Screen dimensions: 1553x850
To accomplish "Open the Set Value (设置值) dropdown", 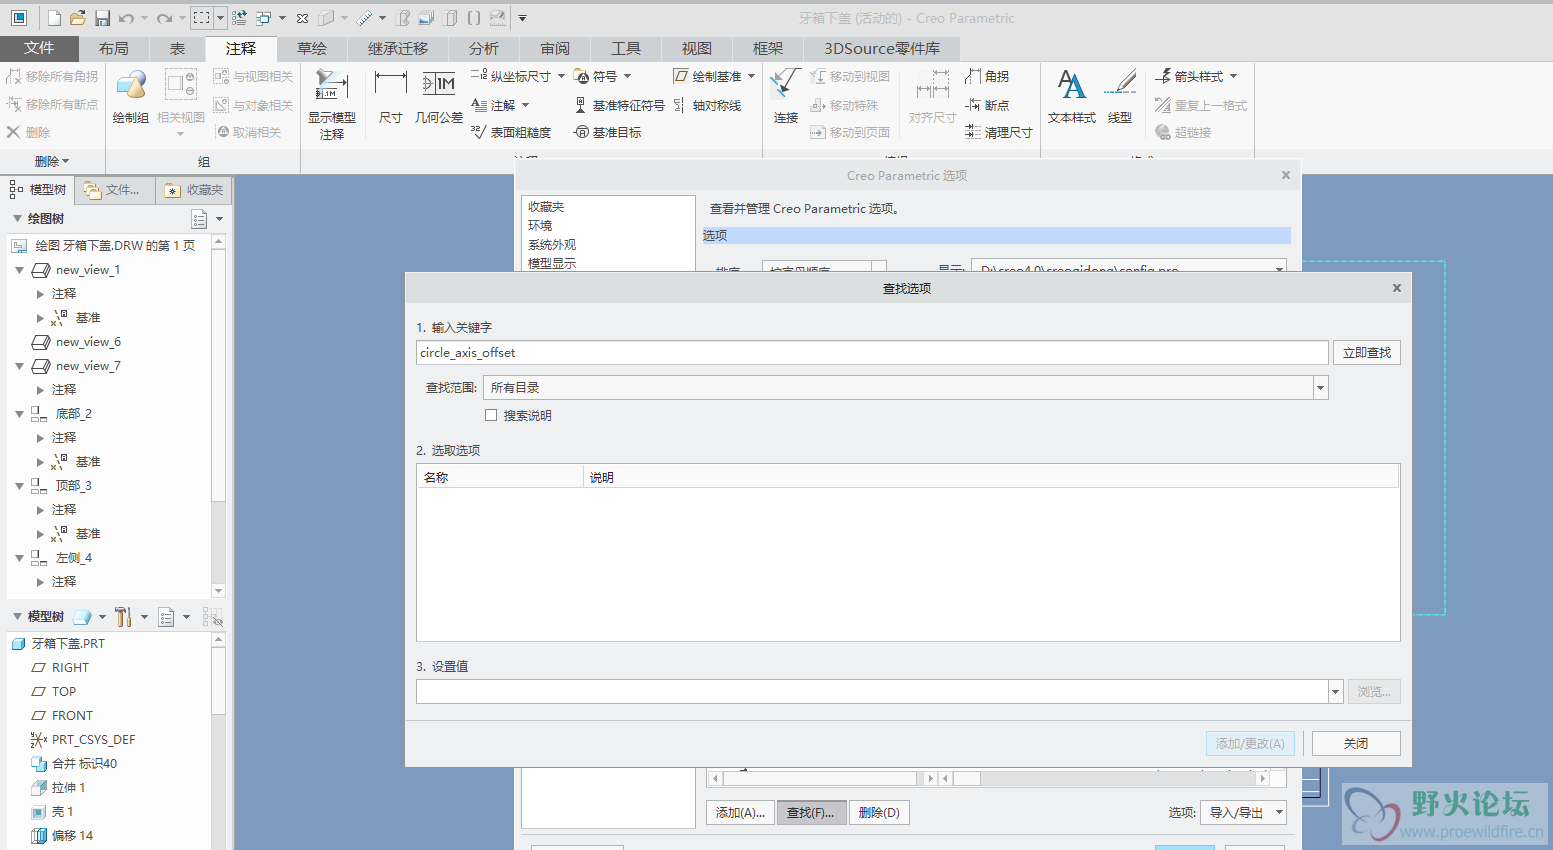I will (1335, 691).
